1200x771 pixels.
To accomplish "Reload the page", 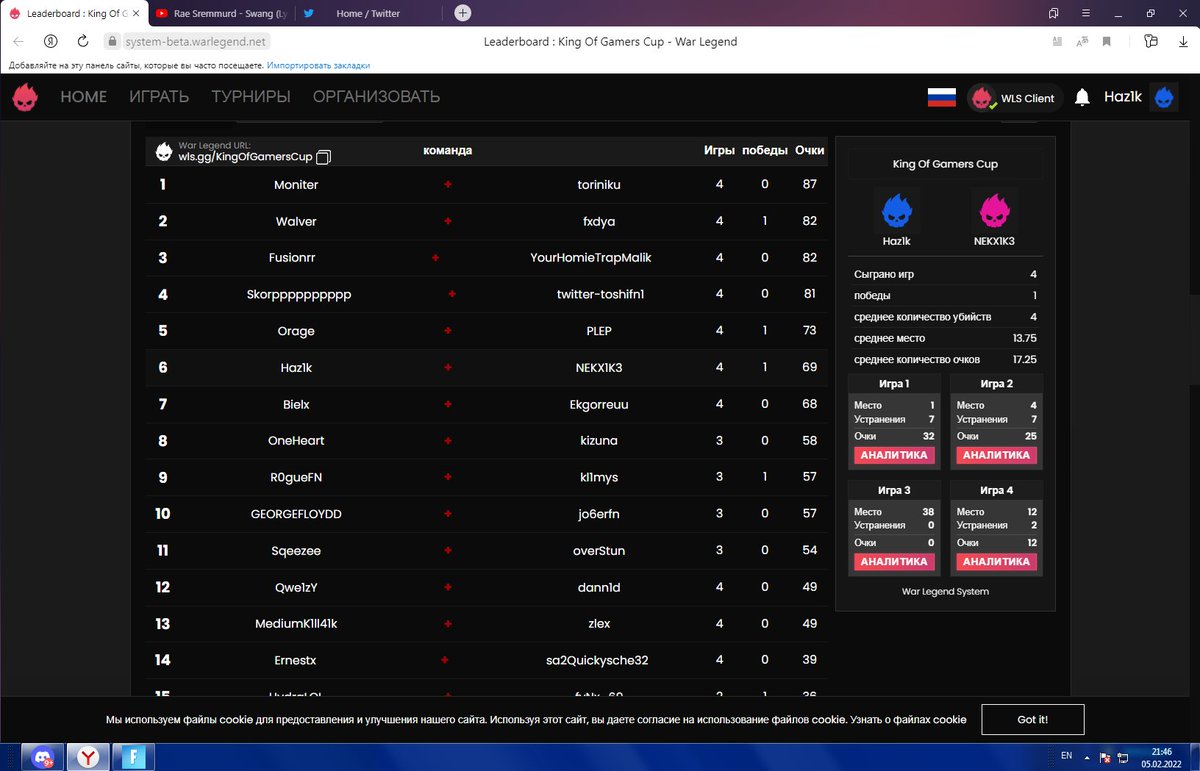I will point(82,41).
